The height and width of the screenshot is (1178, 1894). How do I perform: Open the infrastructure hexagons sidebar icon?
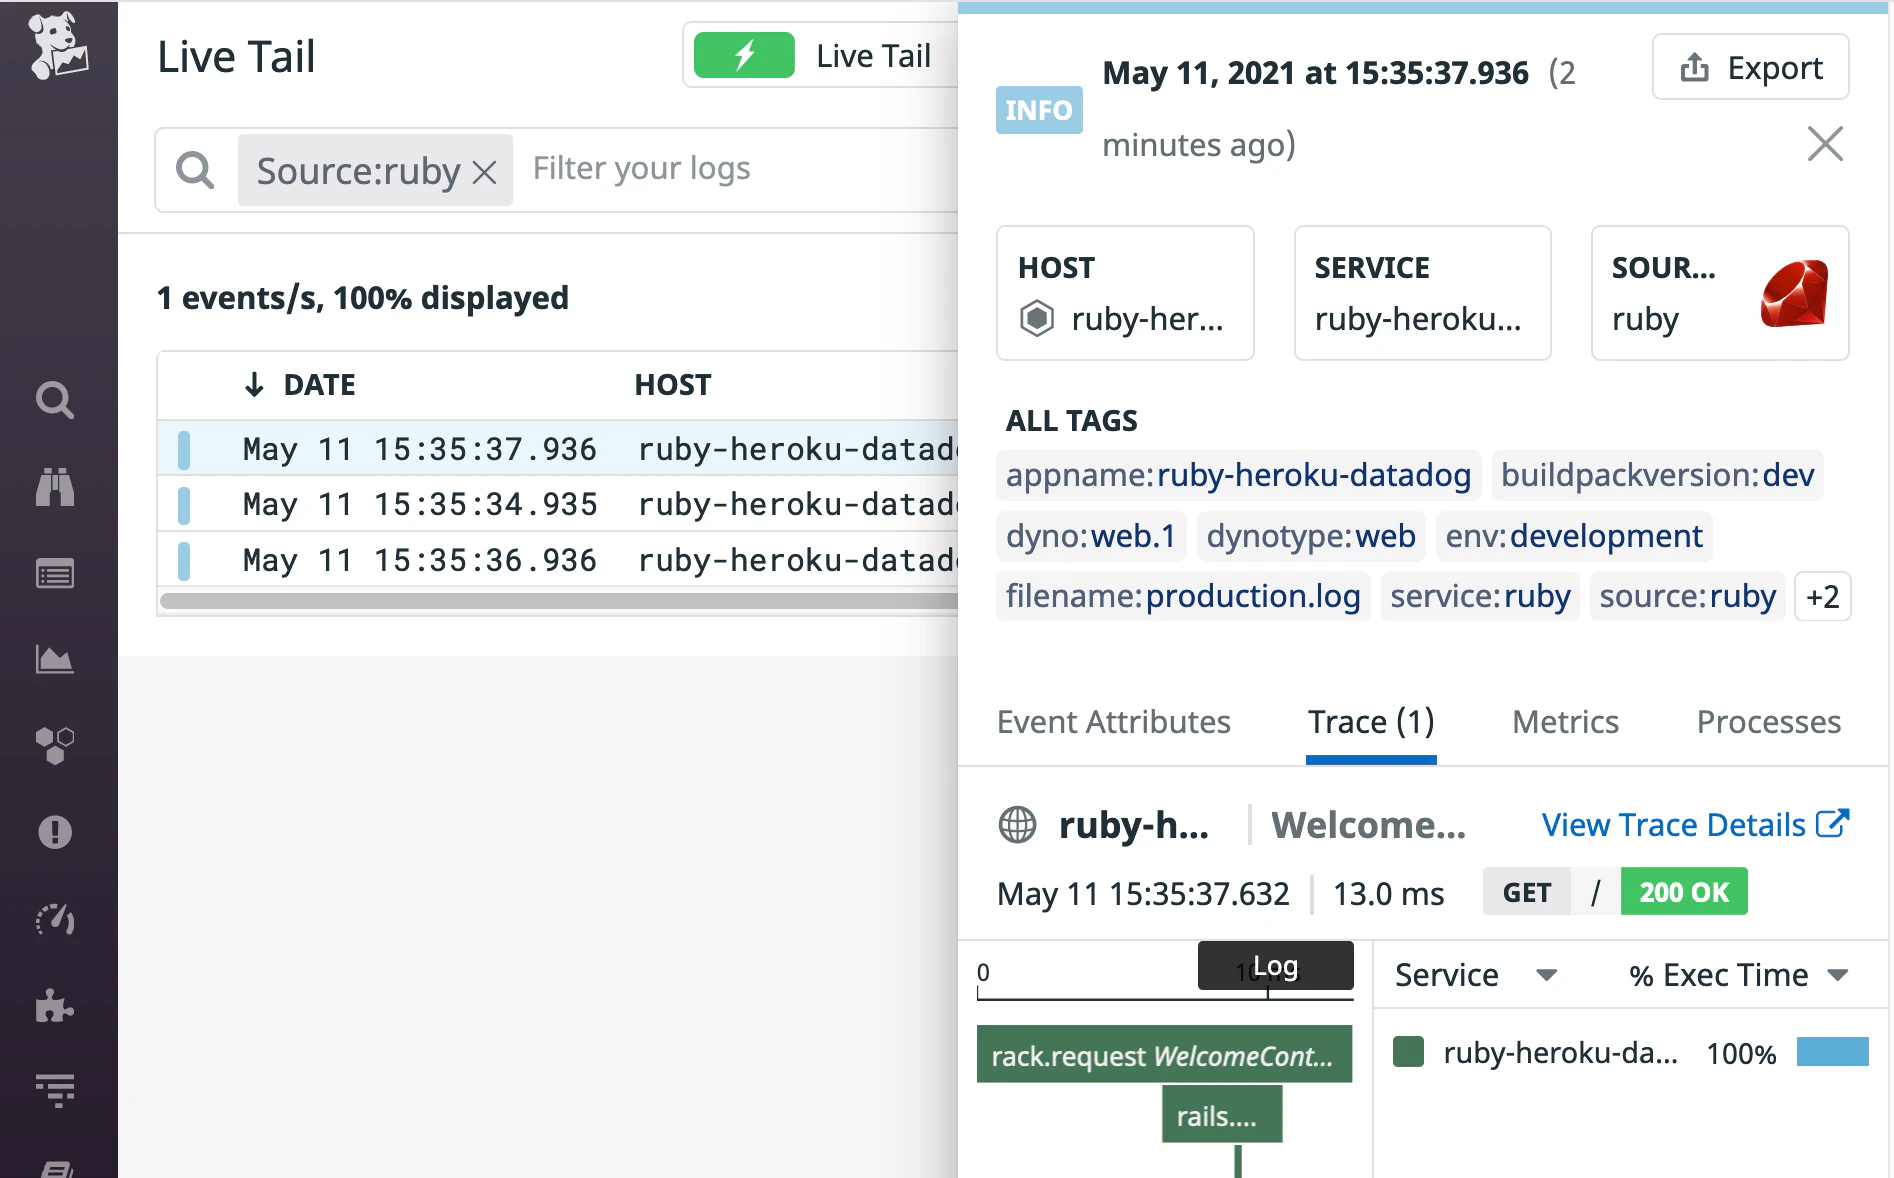pyautogui.click(x=55, y=746)
